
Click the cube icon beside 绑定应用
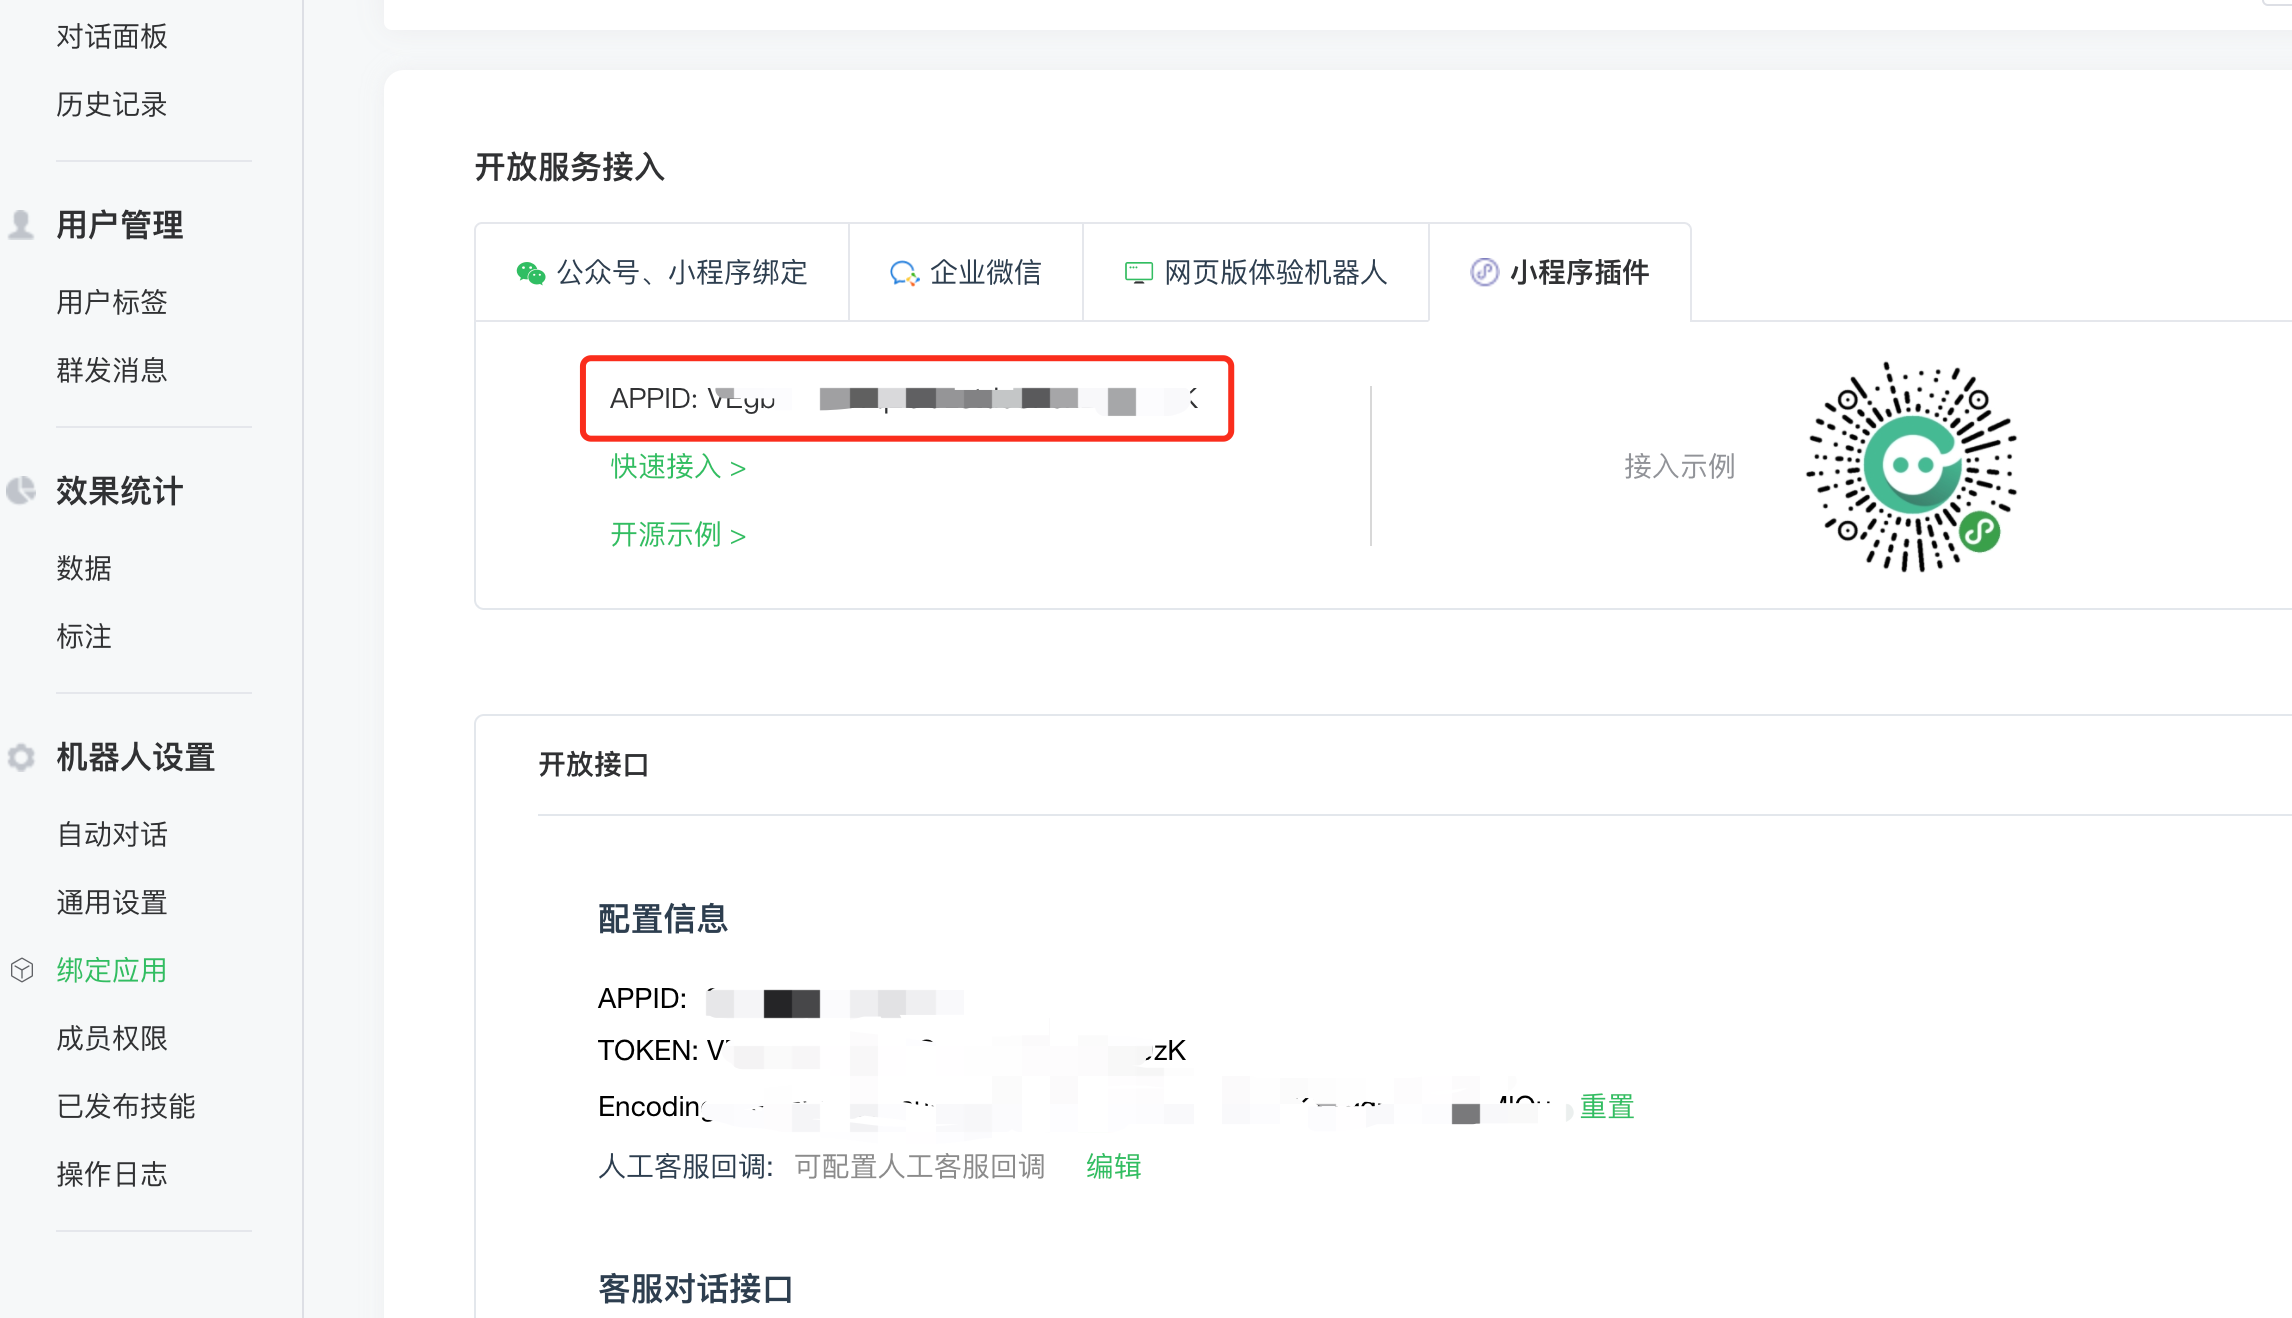[x=21, y=970]
